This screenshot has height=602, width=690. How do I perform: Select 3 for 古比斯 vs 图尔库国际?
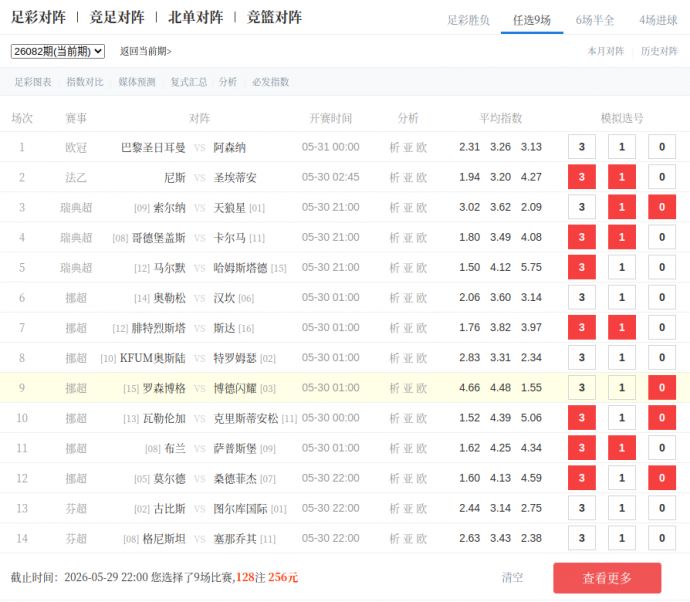[582, 508]
